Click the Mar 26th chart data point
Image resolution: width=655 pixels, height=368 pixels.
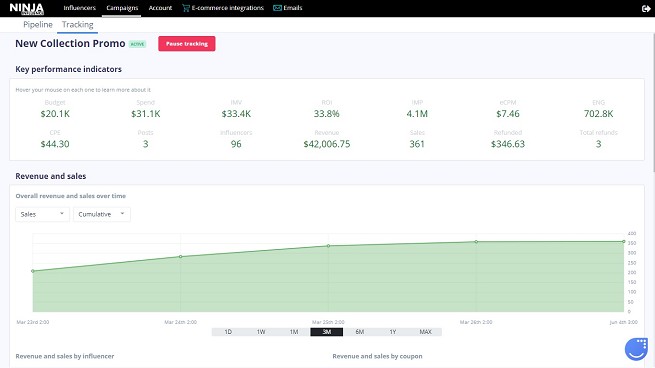click(x=476, y=241)
